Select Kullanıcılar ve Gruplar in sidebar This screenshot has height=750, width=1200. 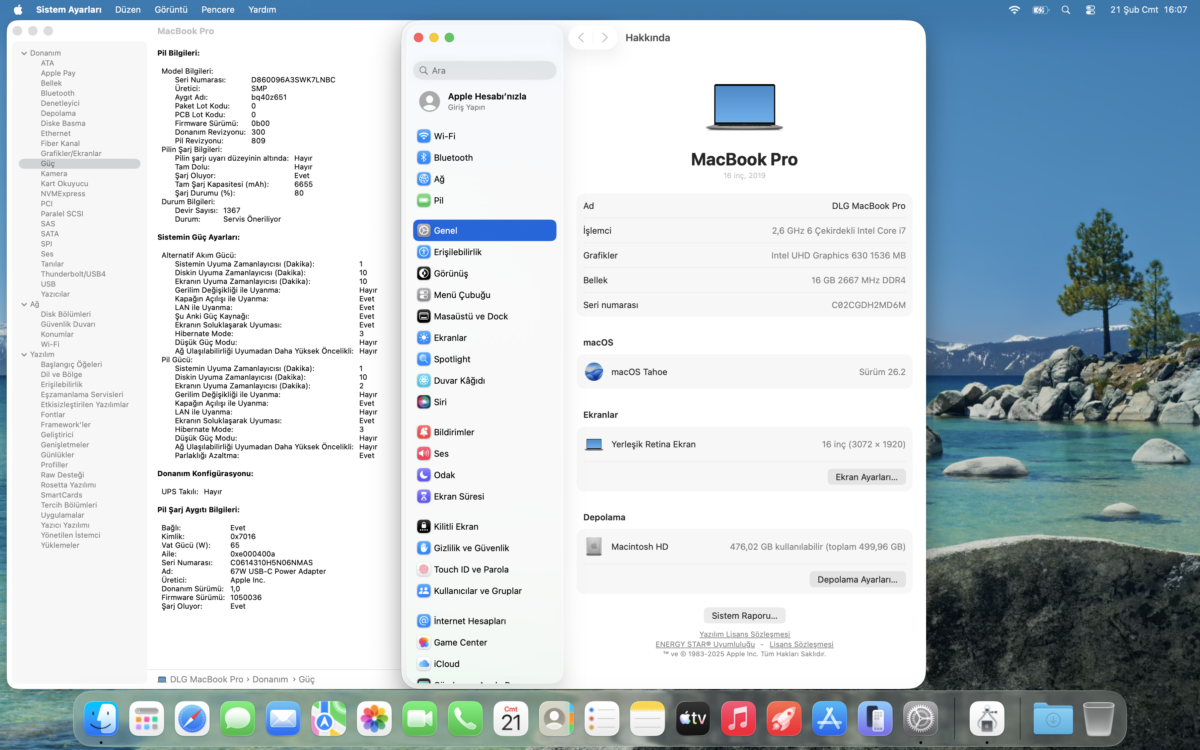[484, 591]
